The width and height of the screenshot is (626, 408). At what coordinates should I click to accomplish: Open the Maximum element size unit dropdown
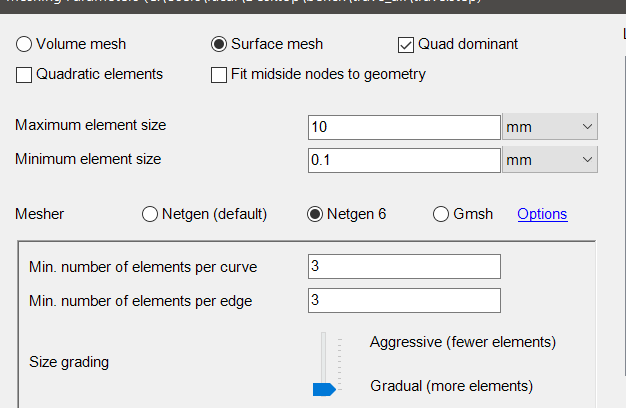[550, 127]
